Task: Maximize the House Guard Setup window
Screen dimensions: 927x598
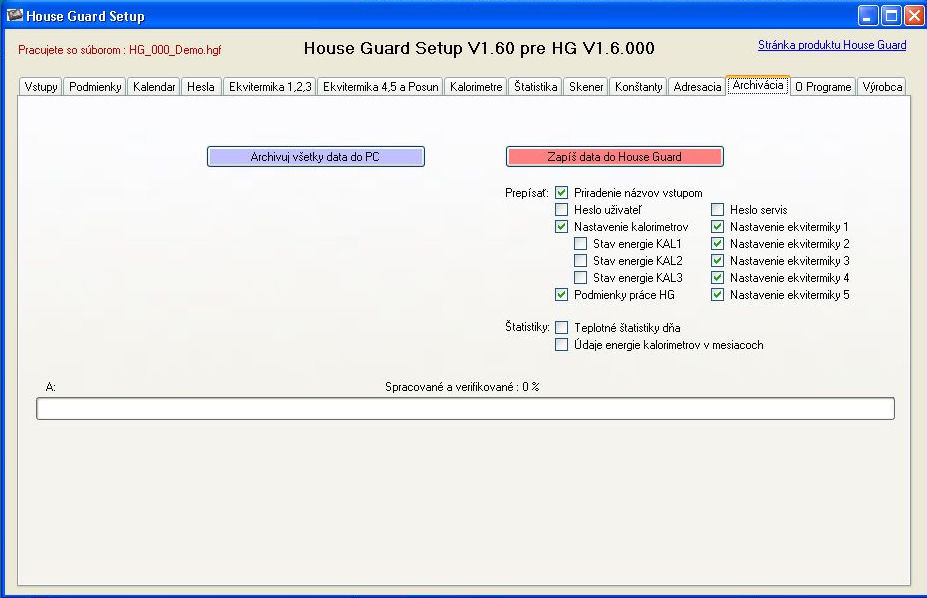Action: click(891, 15)
